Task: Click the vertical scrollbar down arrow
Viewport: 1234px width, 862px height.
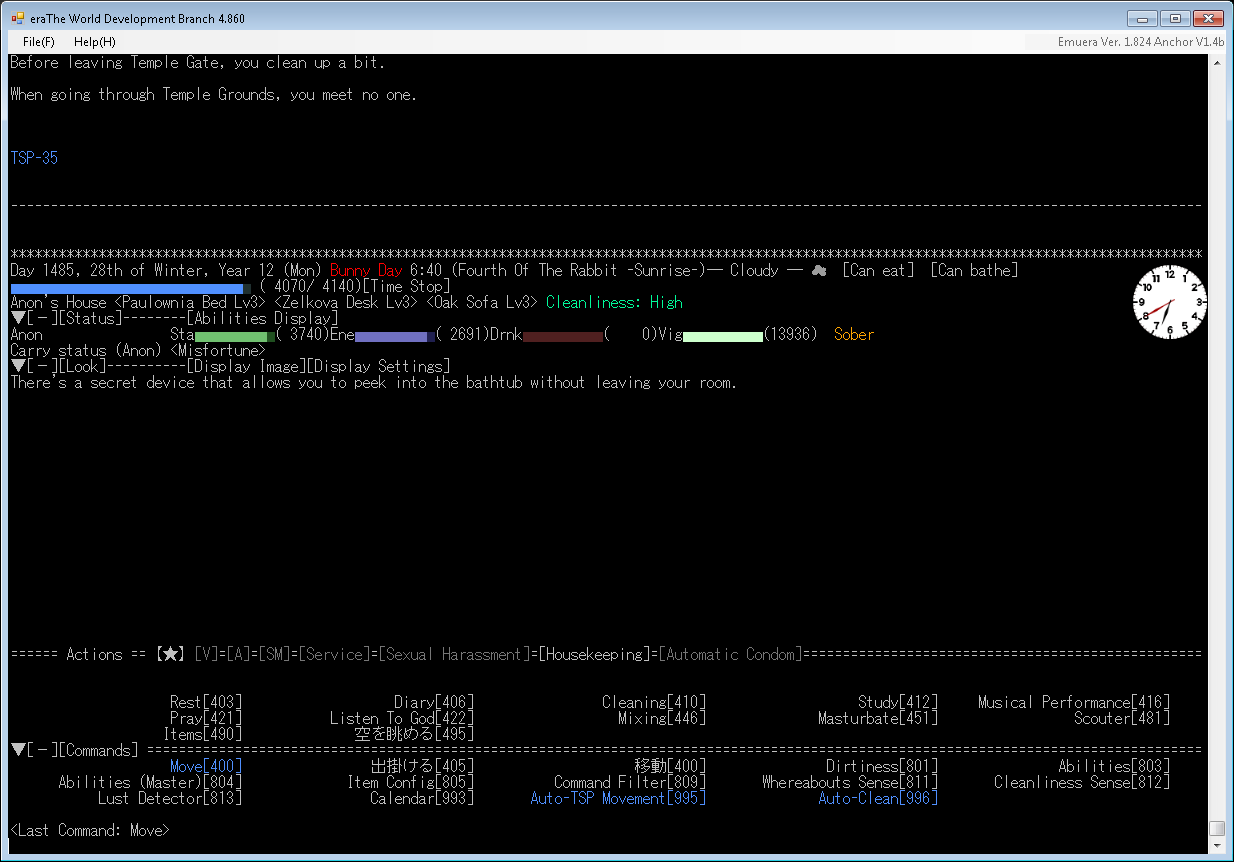Action: point(1216,846)
